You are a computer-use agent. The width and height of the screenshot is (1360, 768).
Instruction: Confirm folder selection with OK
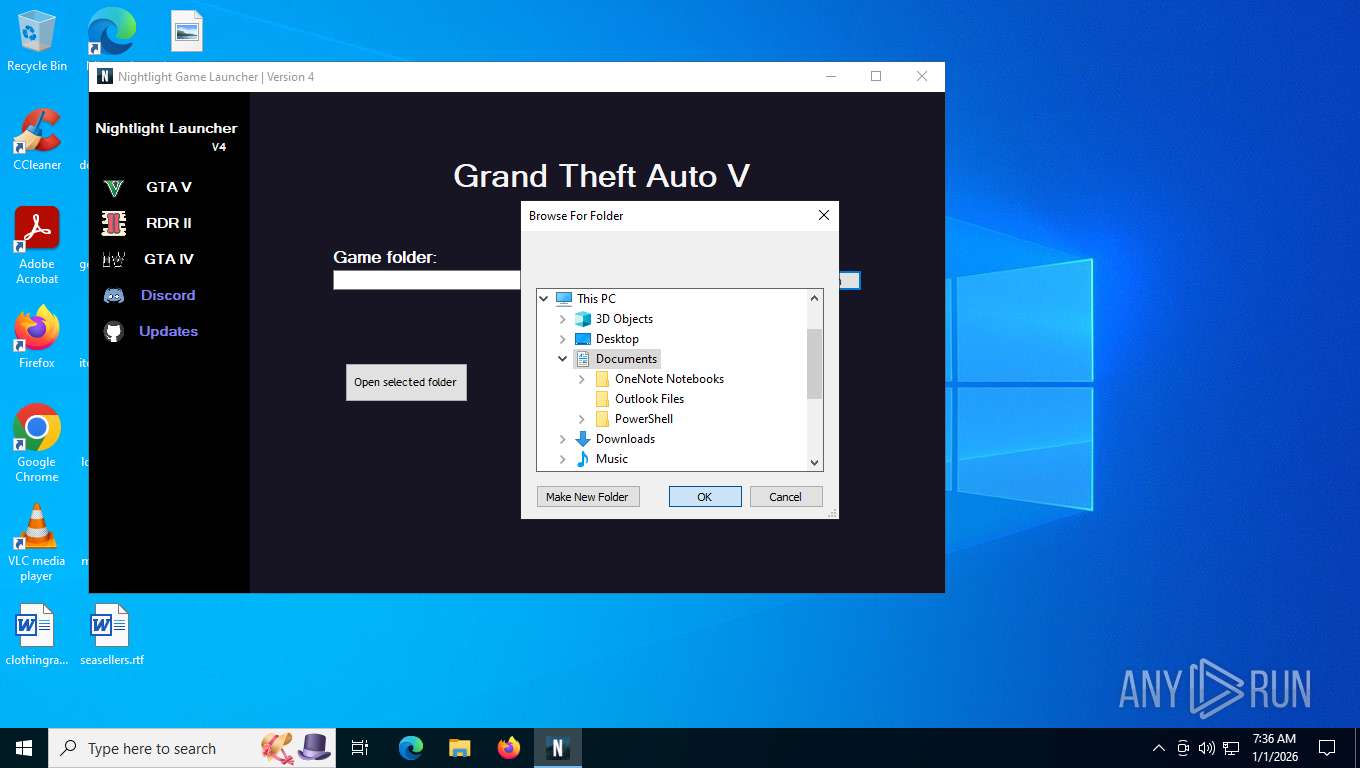point(705,497)
